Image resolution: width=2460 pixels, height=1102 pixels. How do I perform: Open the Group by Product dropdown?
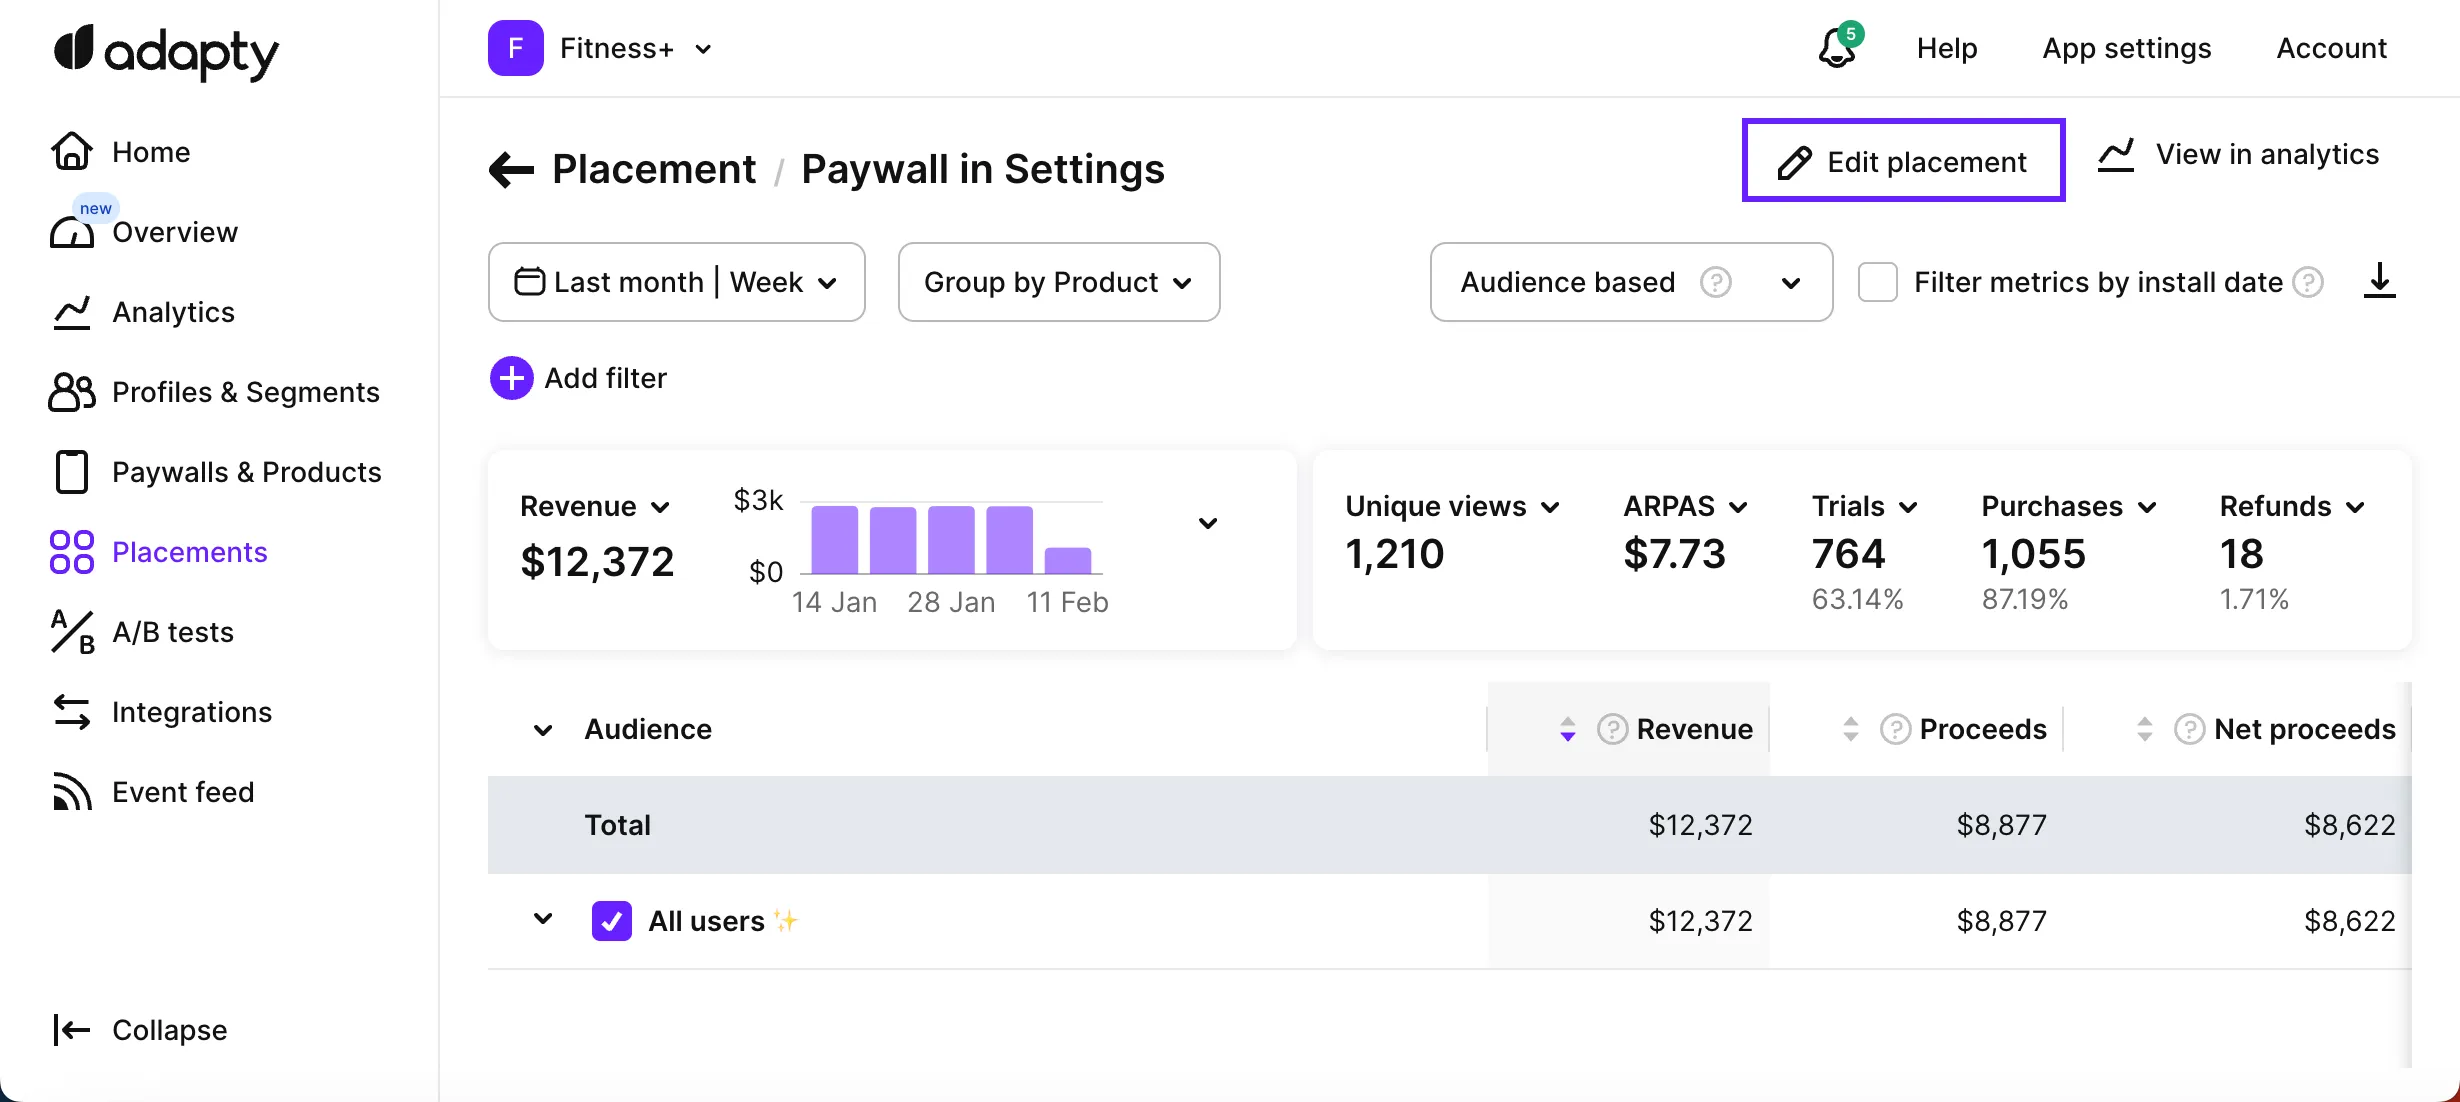[1058, 282]
